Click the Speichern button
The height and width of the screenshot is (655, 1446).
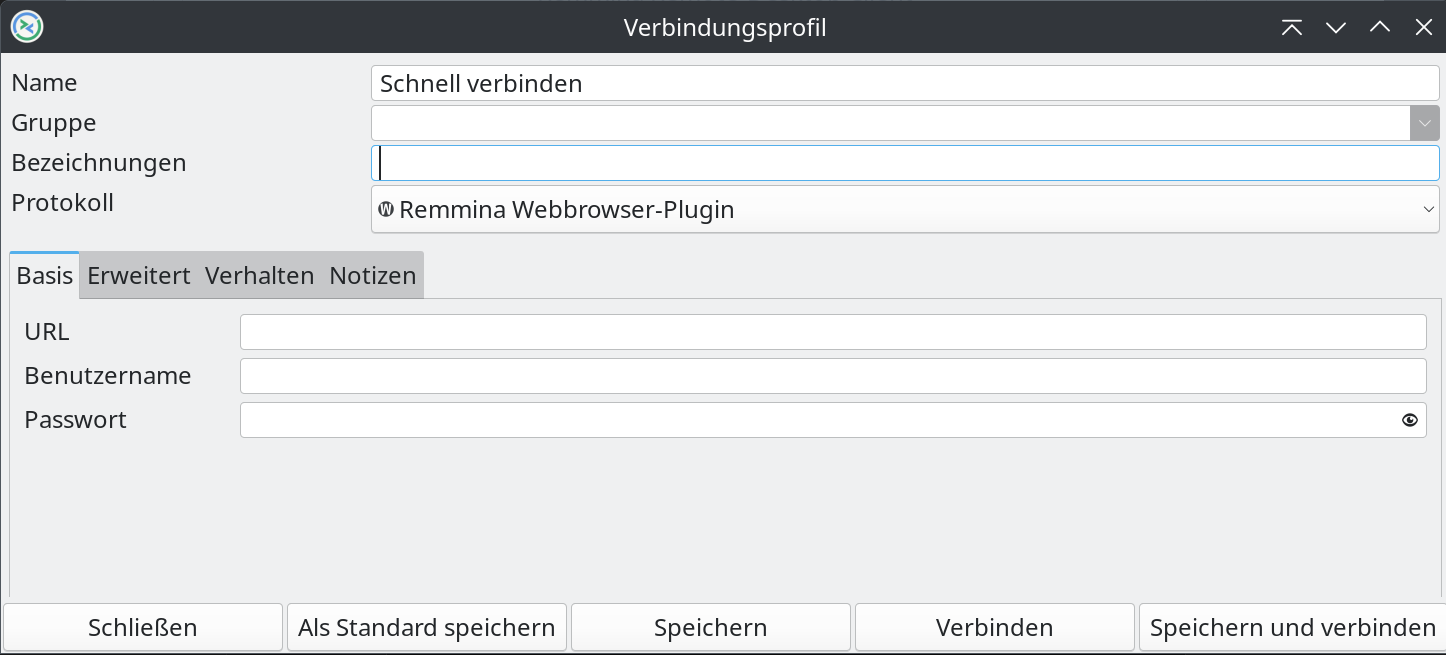pyautogui.click(x=711, y=628)
